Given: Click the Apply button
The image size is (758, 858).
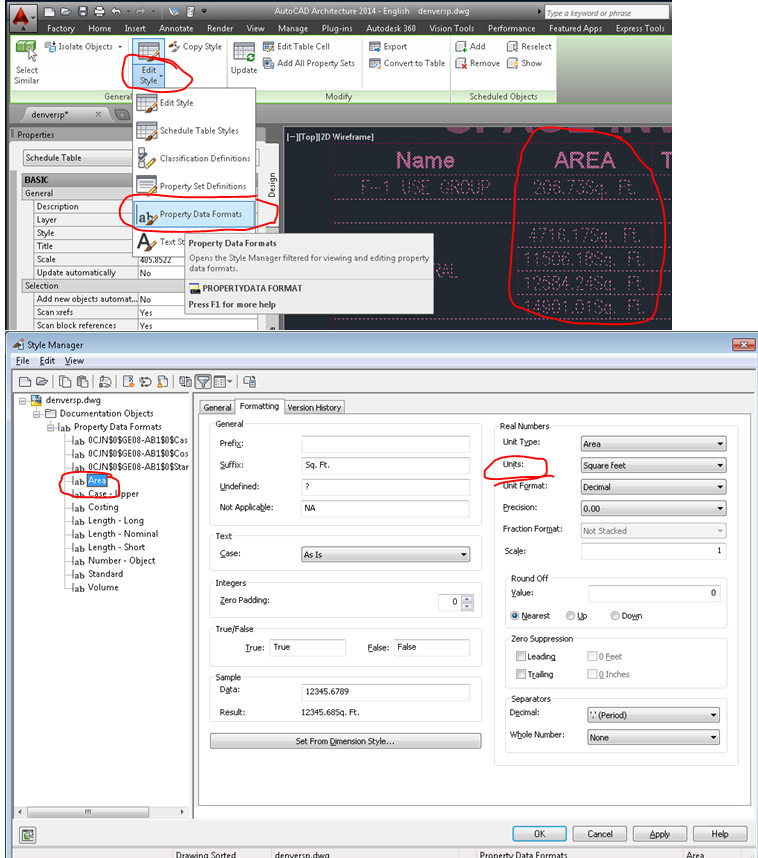Looking at the screenshot, I should pyautogui.click(x=659, y=834).
